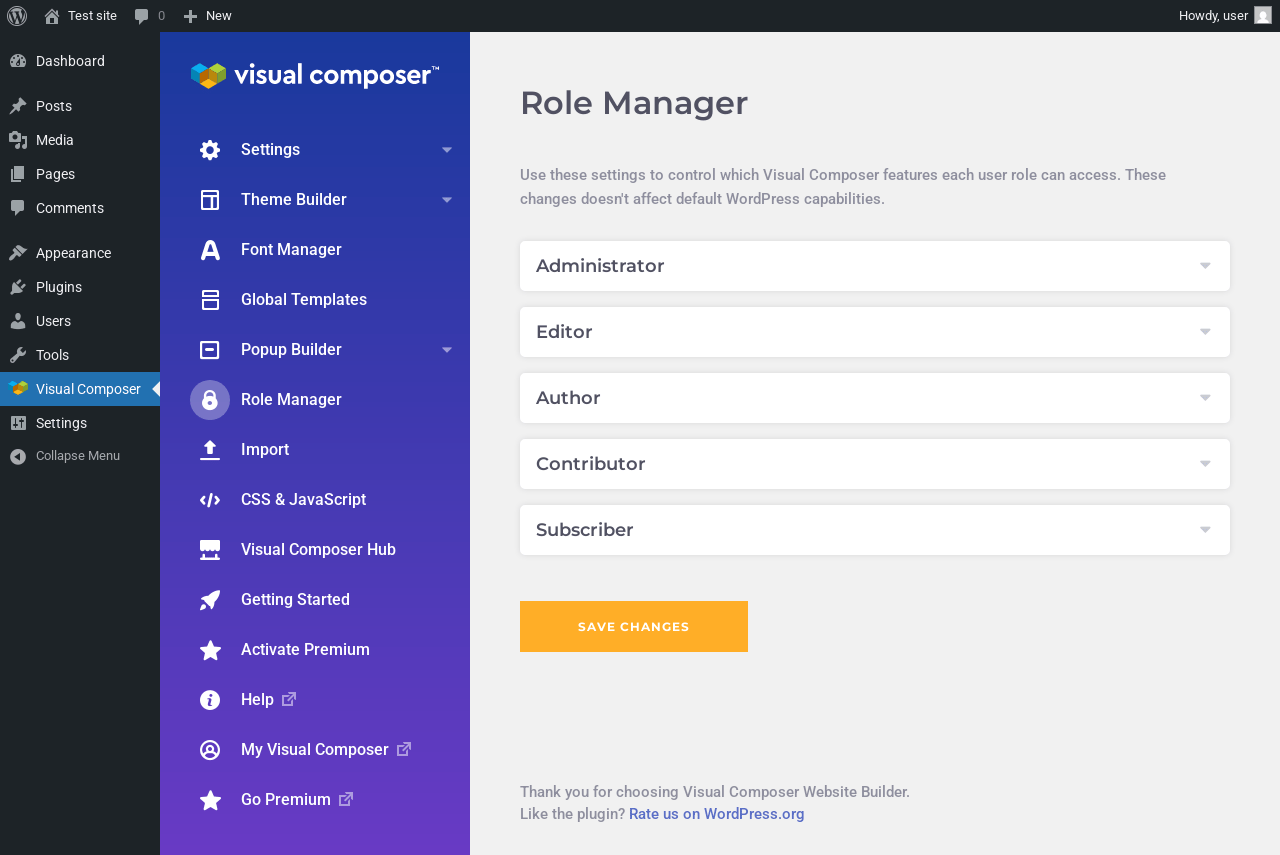Open the Getting Started menu entry
Image resolution: width=1280 pixels, height=855 pixels.
(x=315, y=600)
